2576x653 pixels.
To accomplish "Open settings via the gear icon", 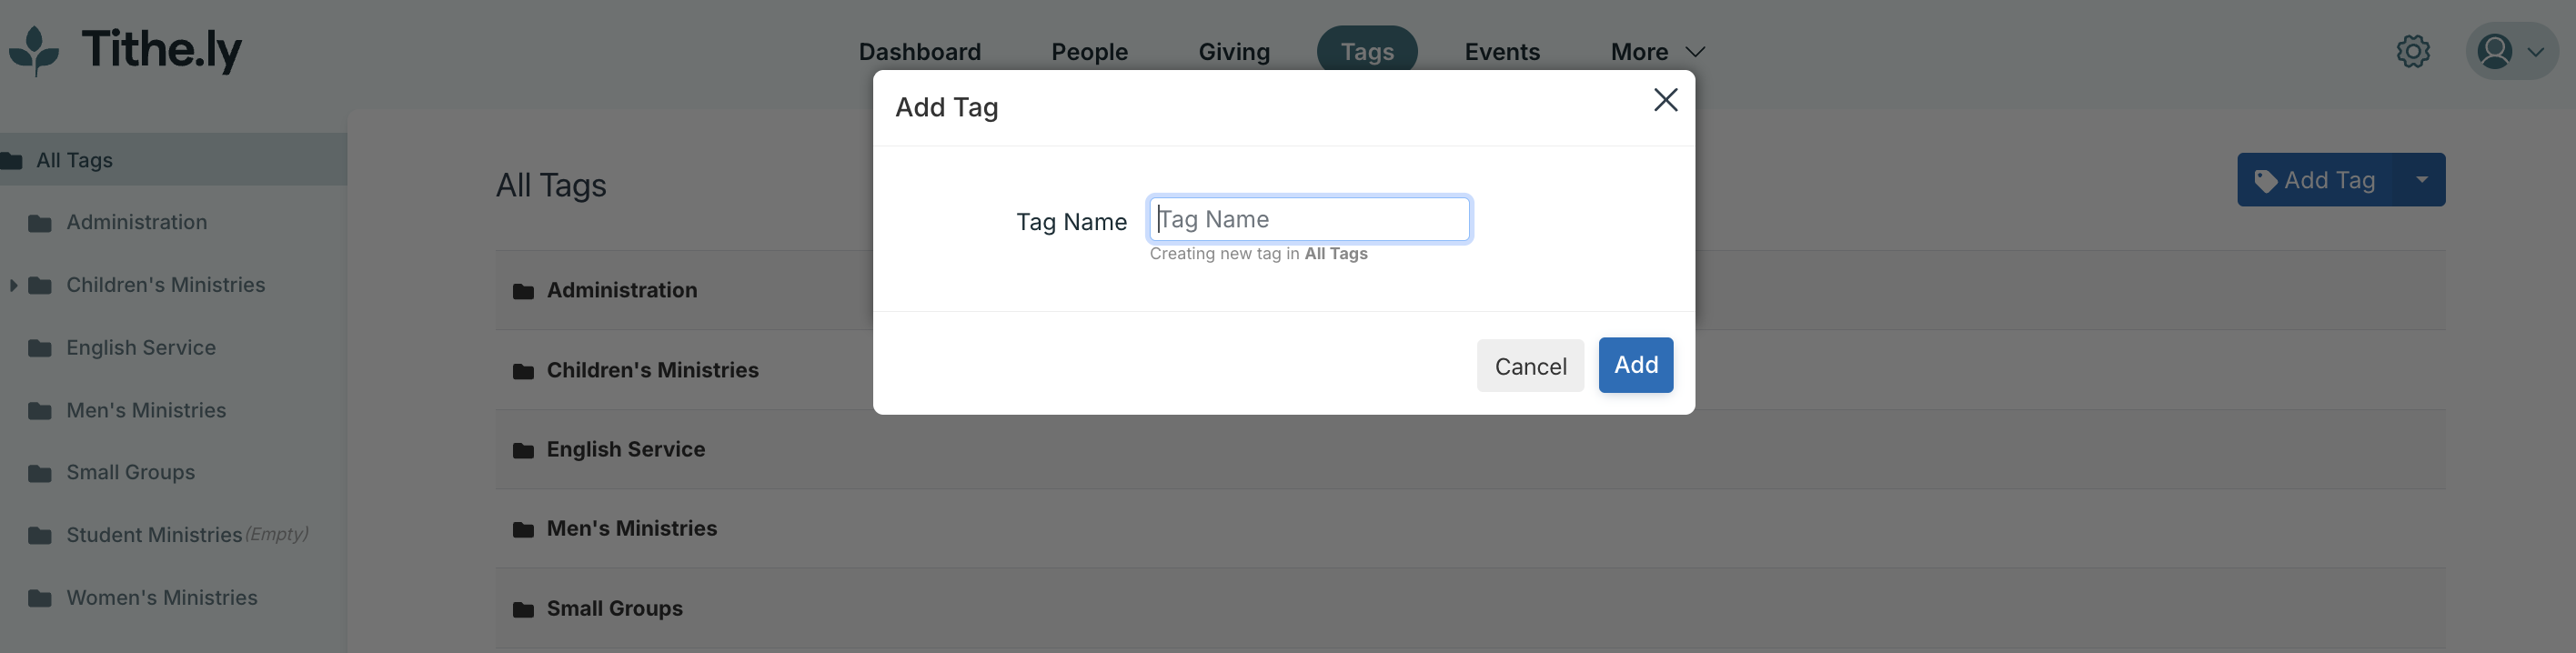I will point(2413,51).
